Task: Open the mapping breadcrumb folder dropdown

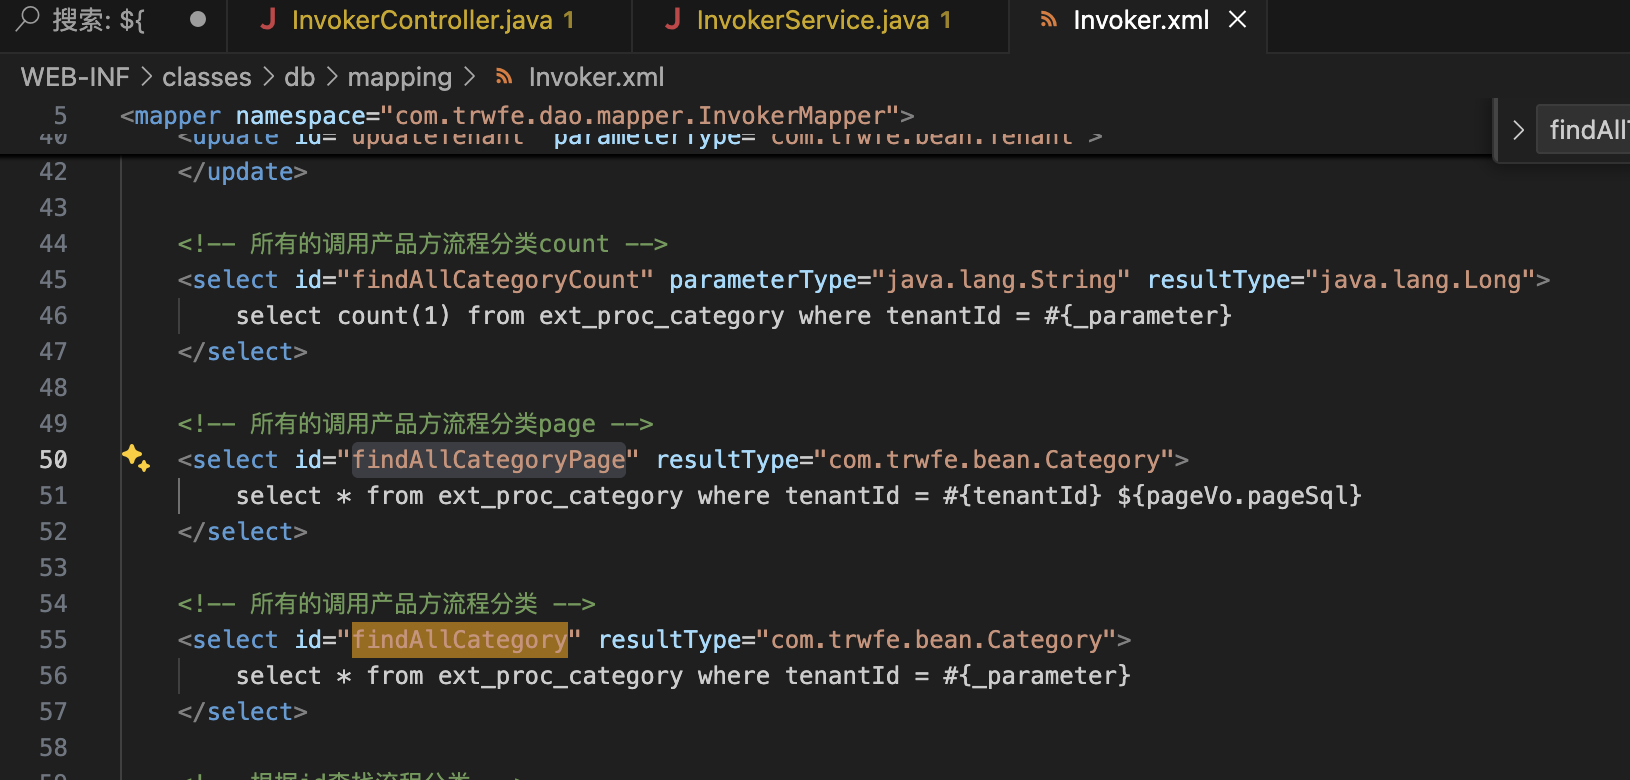Action: click(x=399, y=77)
